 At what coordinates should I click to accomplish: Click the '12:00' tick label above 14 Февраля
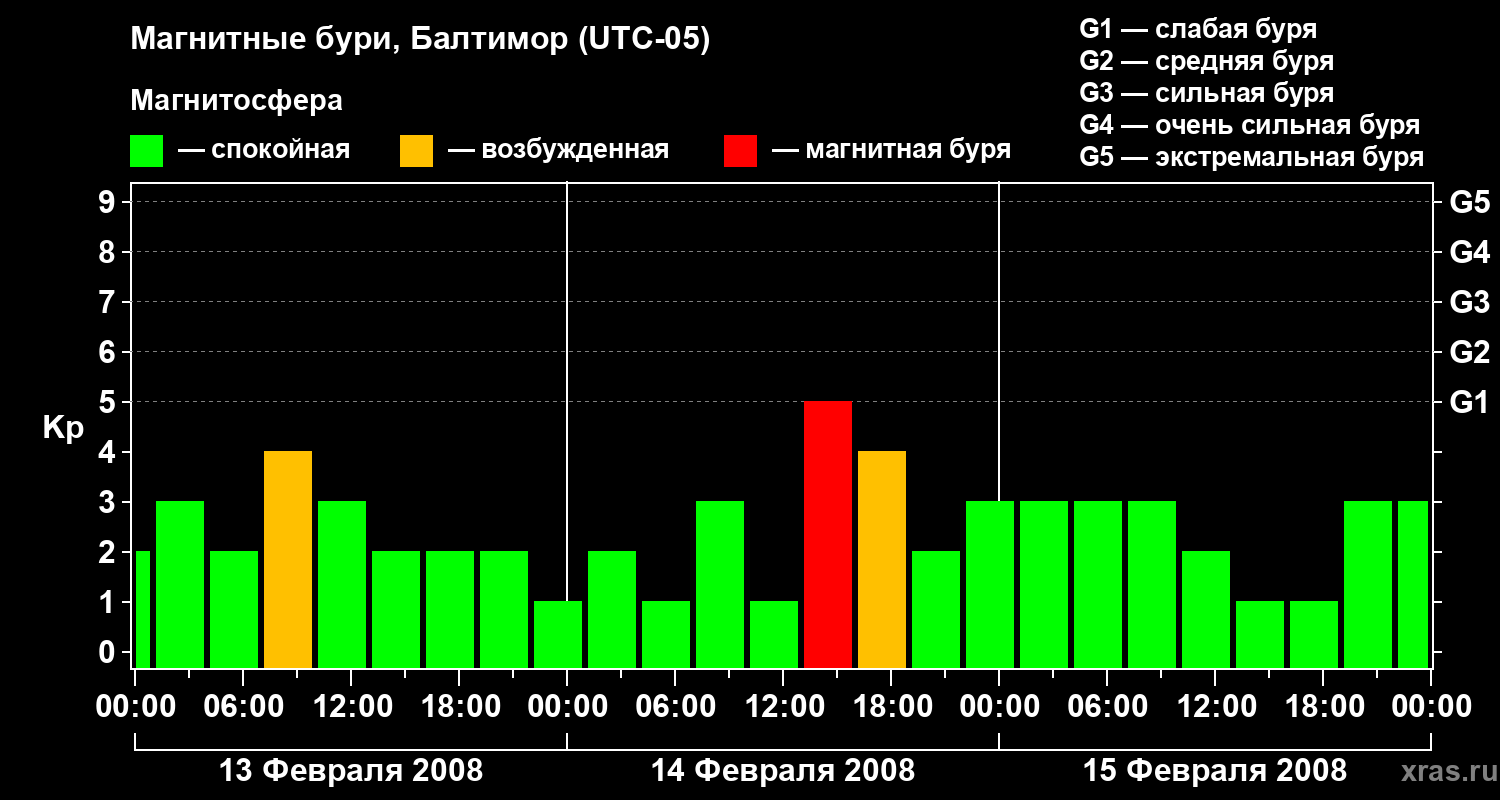click(783, 707)
